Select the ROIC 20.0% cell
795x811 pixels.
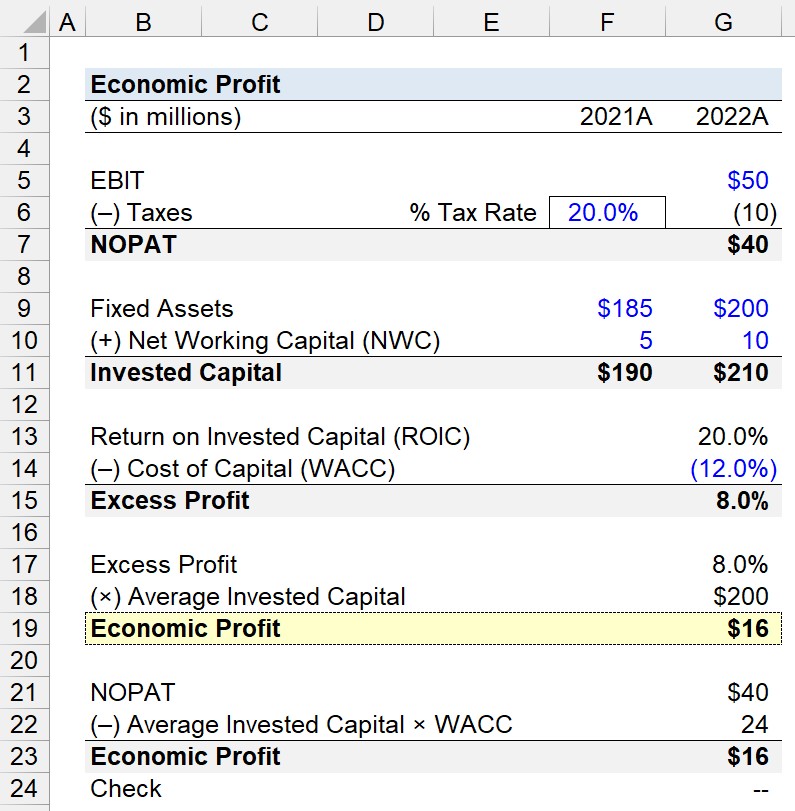coord(724,437)
